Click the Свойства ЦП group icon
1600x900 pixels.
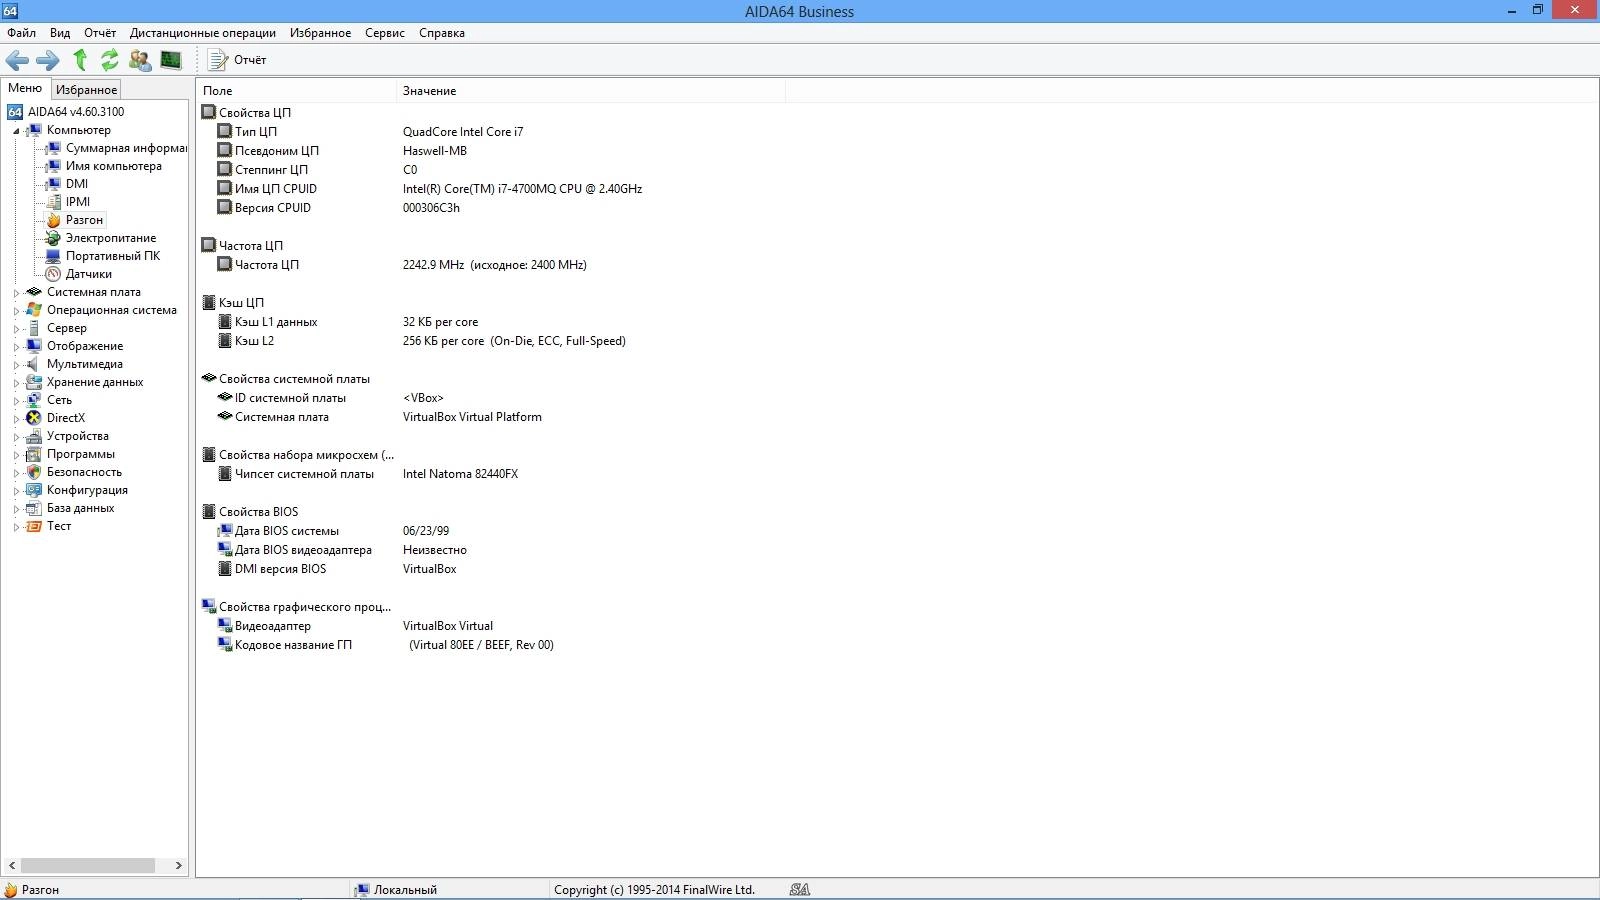209,112
